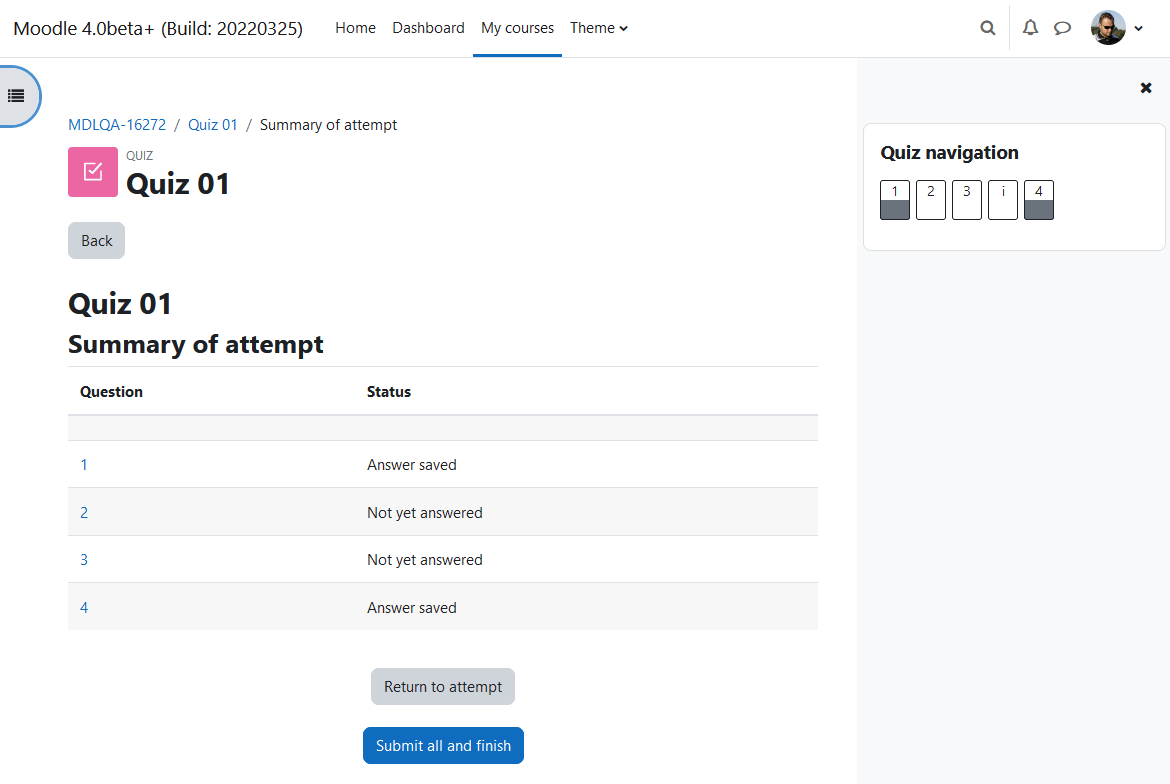Click the pink quiz activity icon
Viewport: 1170px width, 784px height.
pos(93,172)
